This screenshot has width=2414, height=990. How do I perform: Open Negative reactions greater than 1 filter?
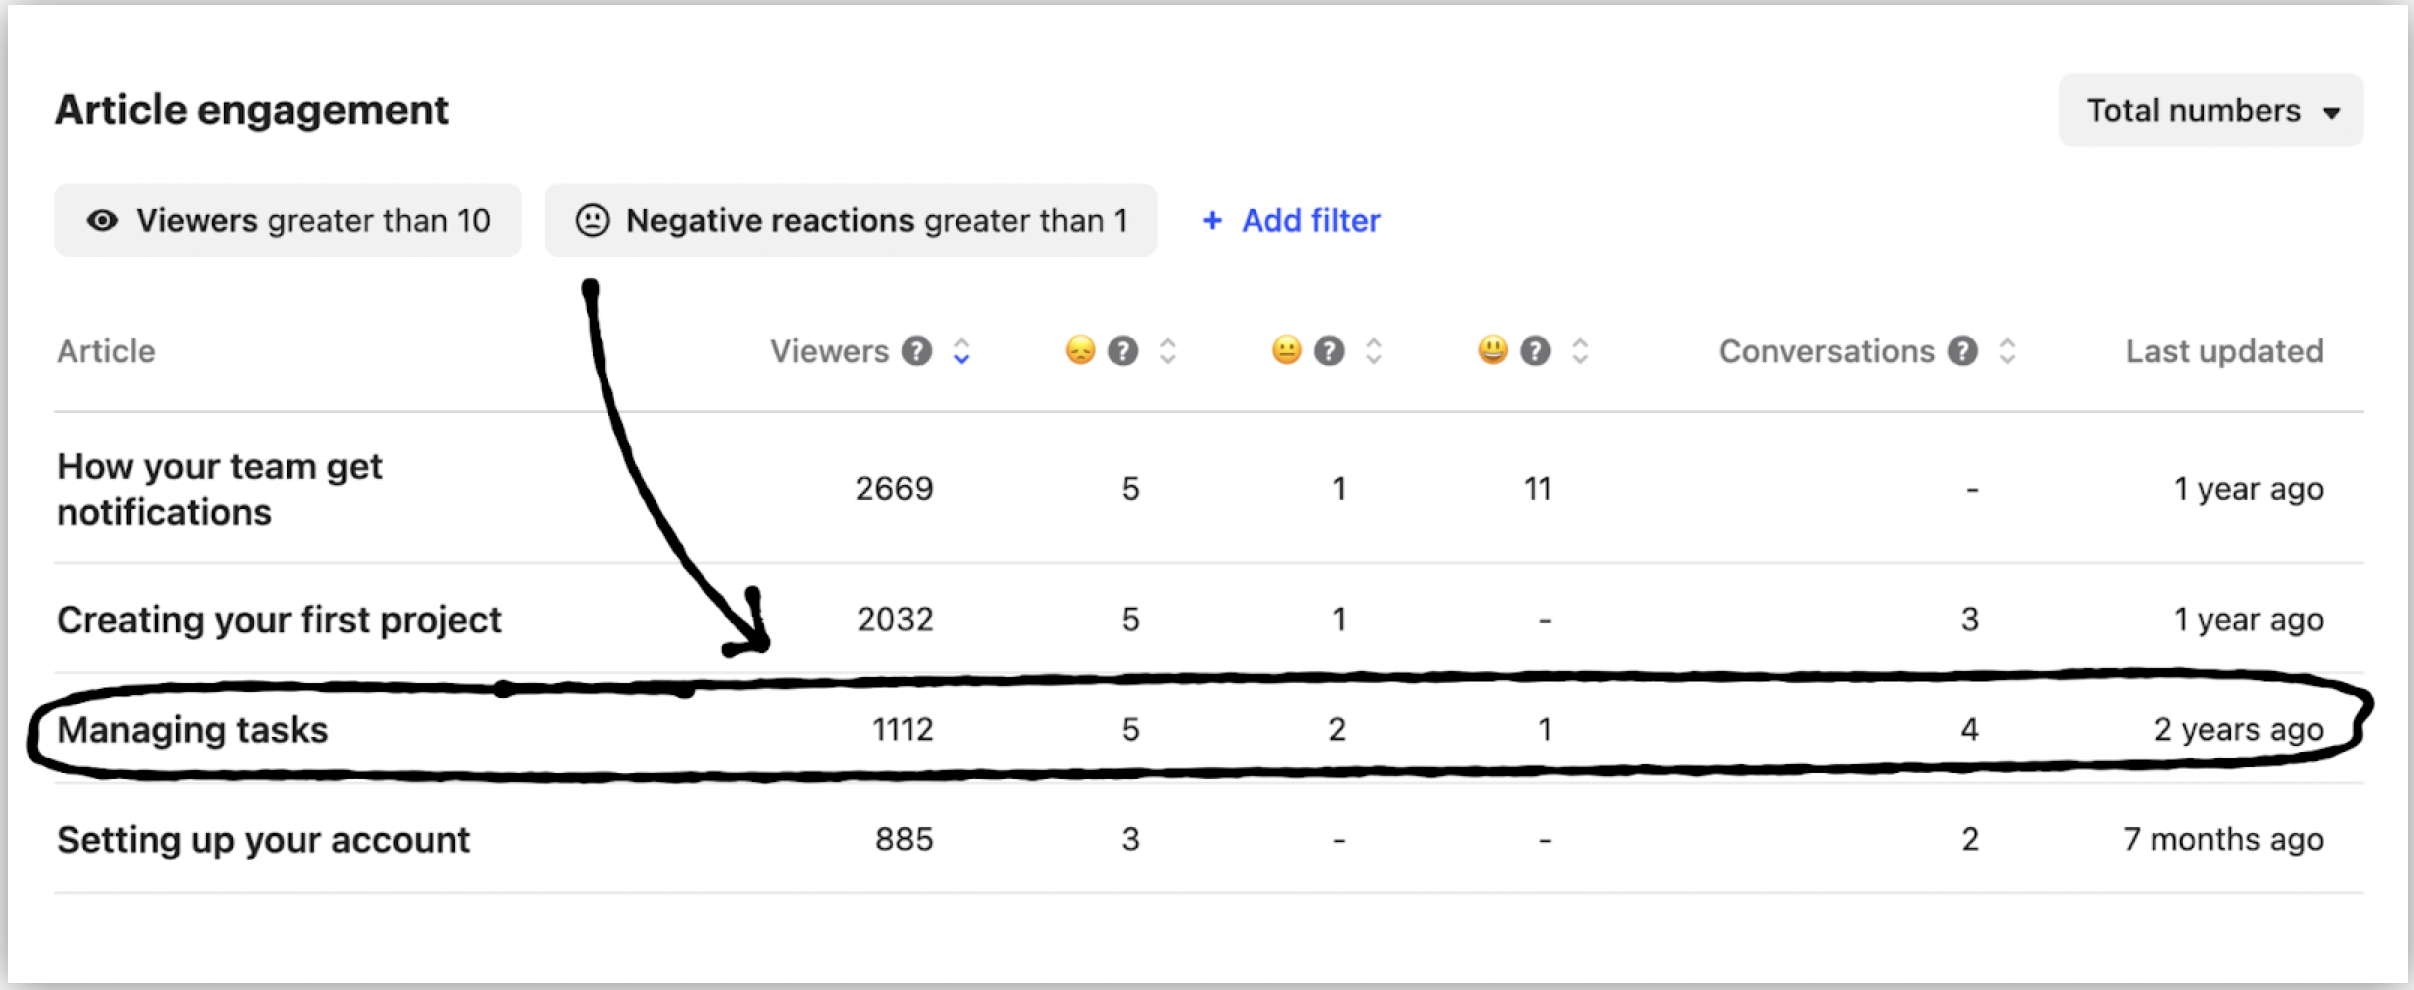tap(851, 220)
